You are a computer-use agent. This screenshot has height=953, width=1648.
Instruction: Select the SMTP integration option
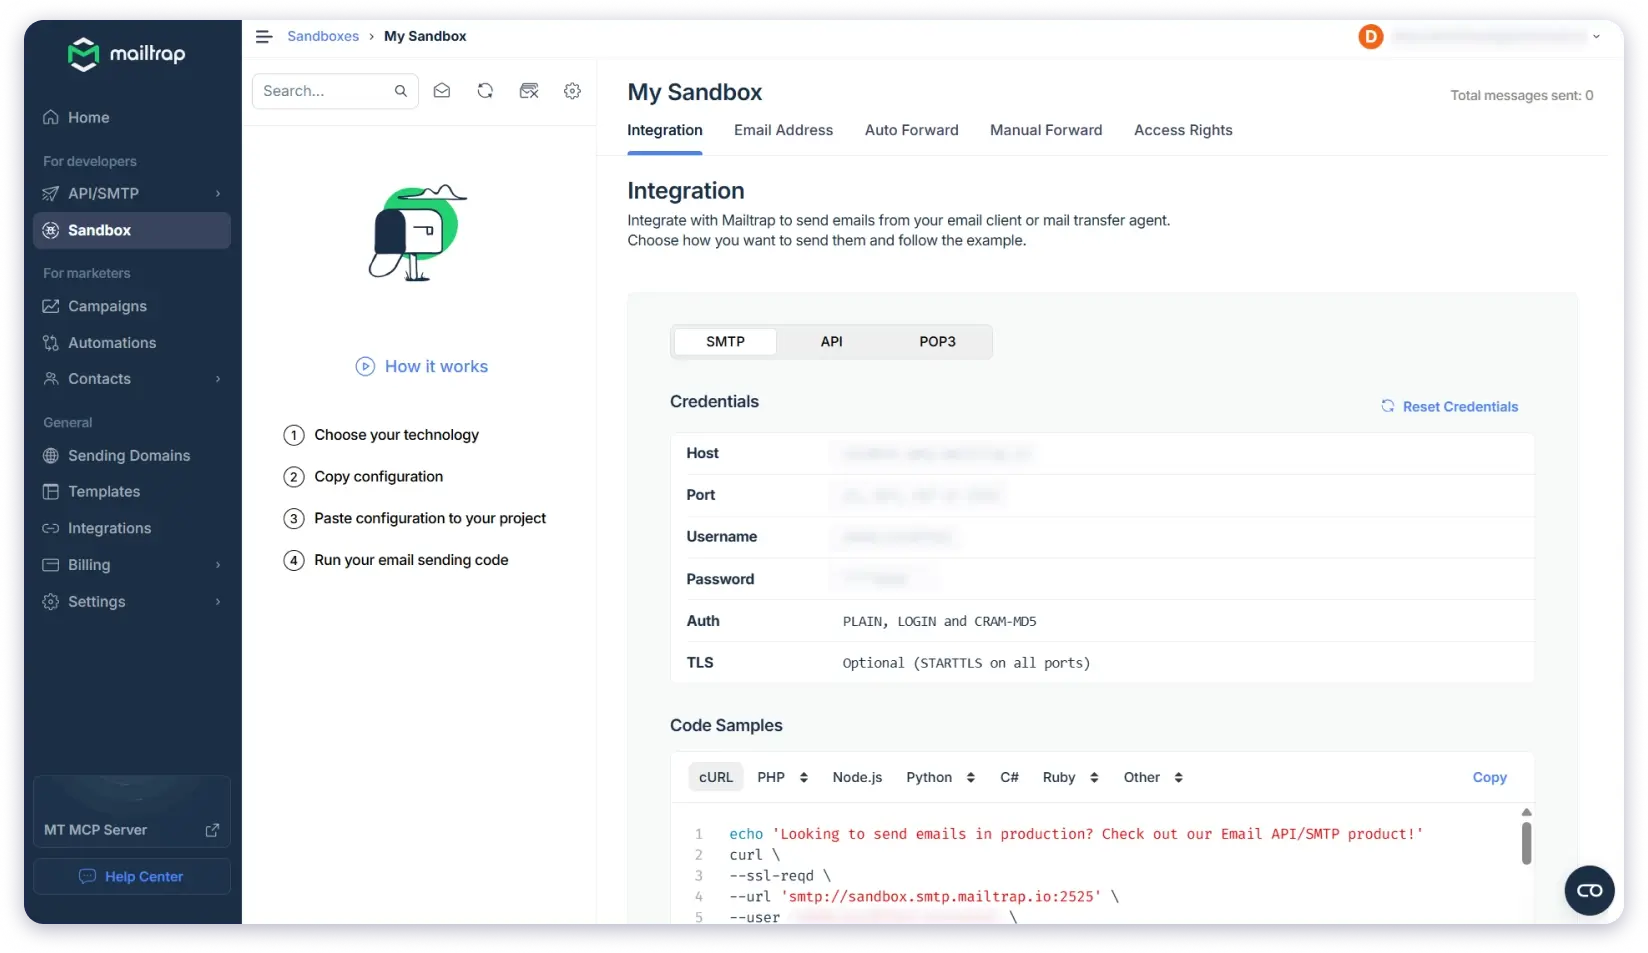click(x=725, y=342)
